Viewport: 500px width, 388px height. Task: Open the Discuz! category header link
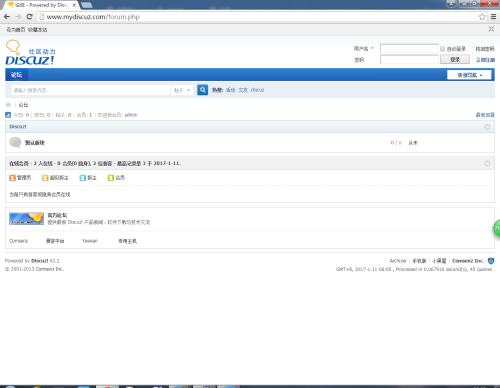tap(18, 127)
